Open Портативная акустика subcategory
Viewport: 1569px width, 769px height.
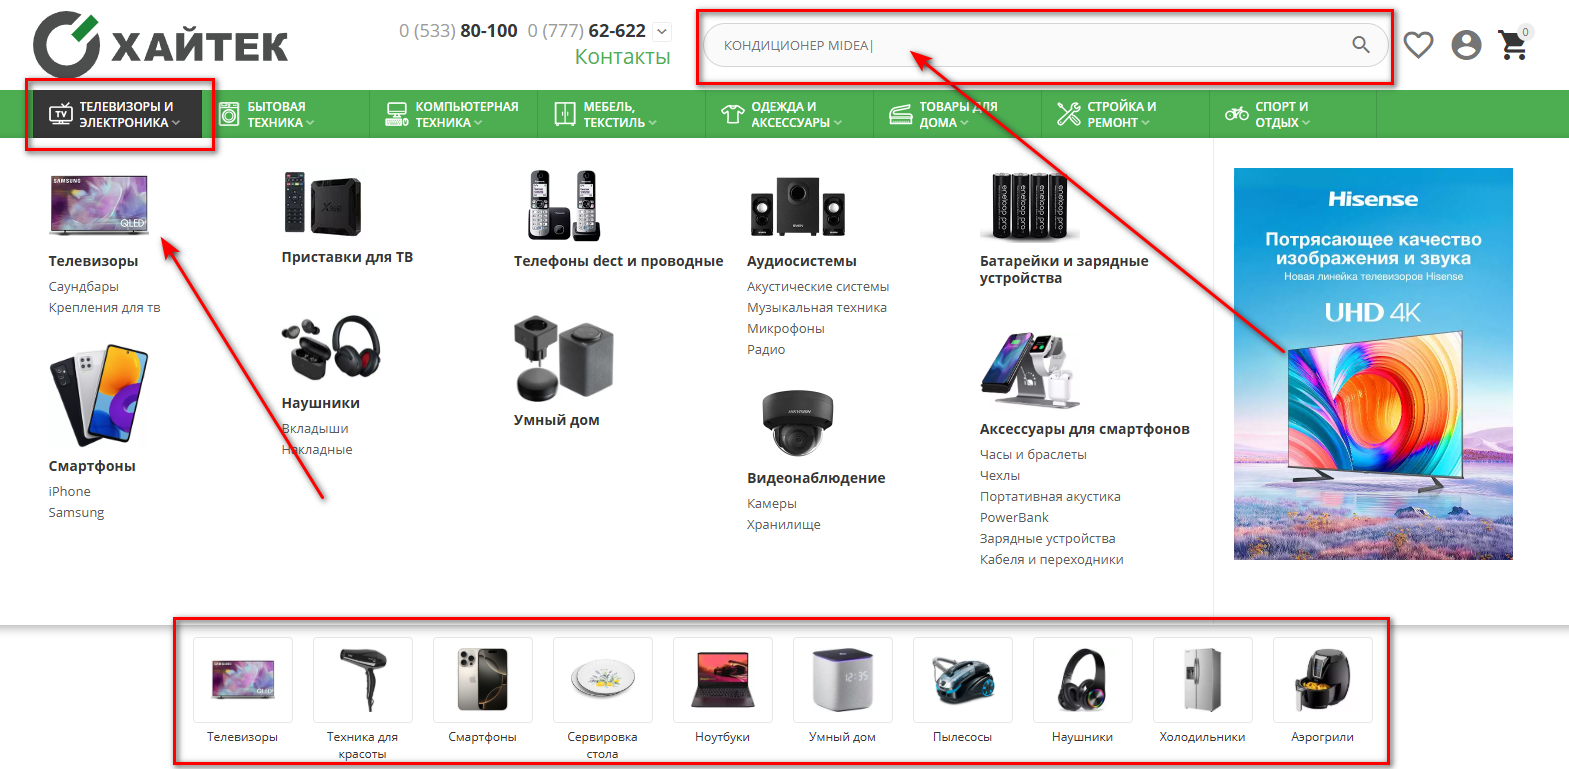1050,497
